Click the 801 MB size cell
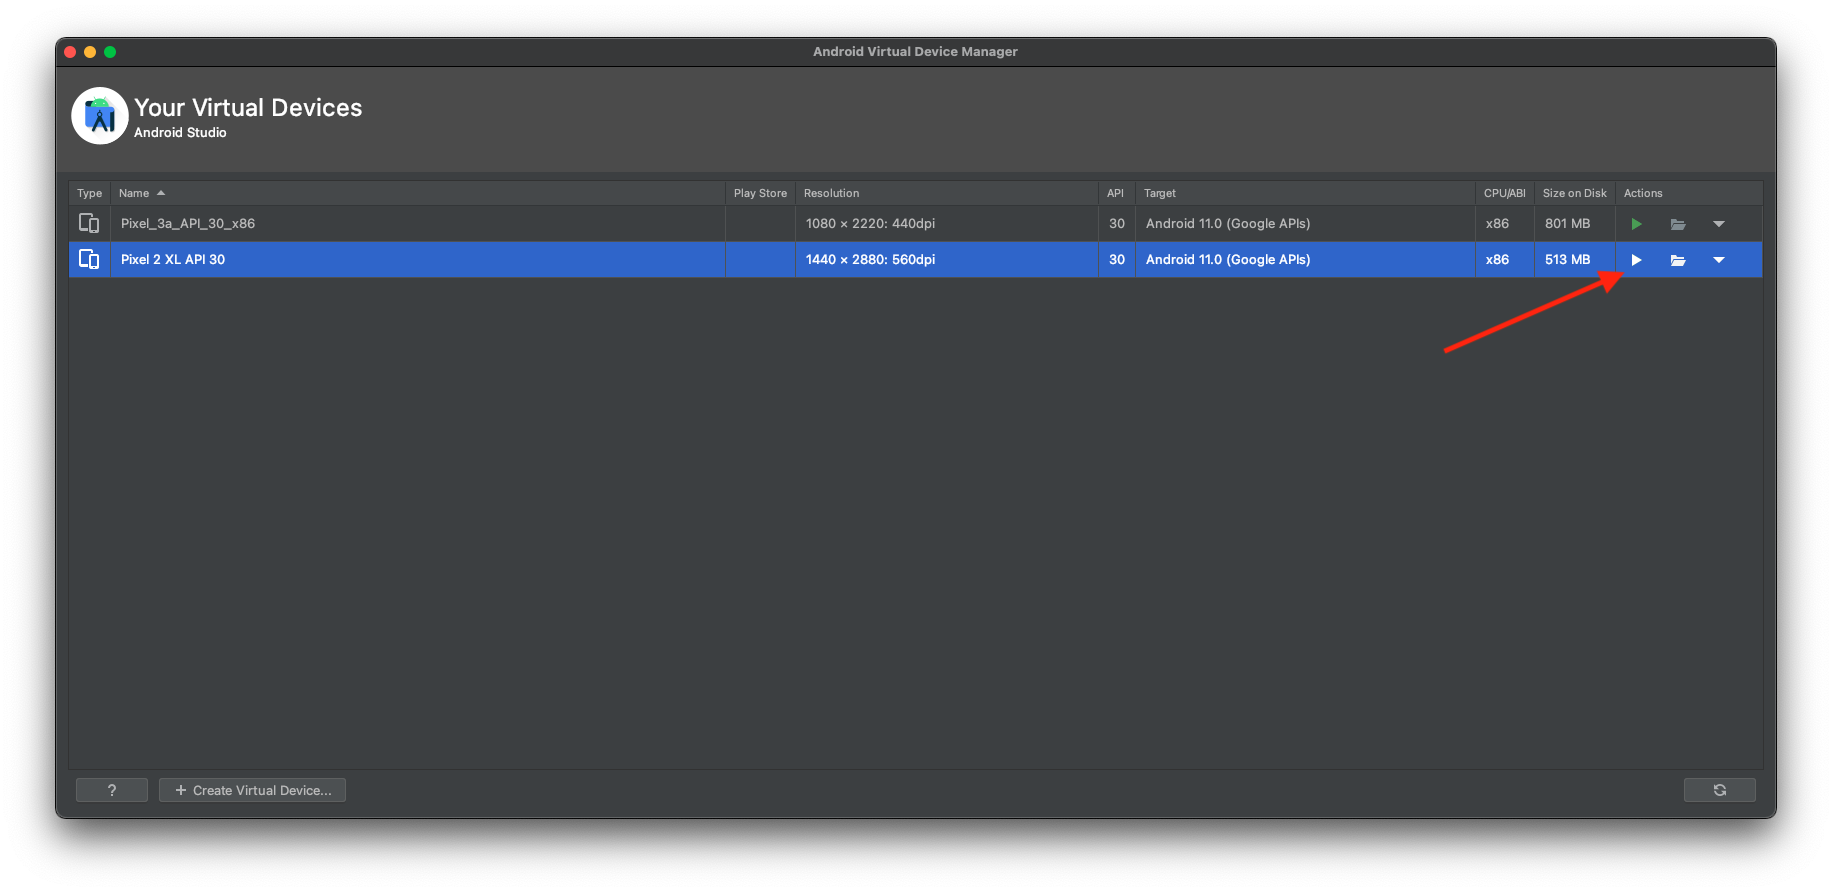 point(1574,224)
